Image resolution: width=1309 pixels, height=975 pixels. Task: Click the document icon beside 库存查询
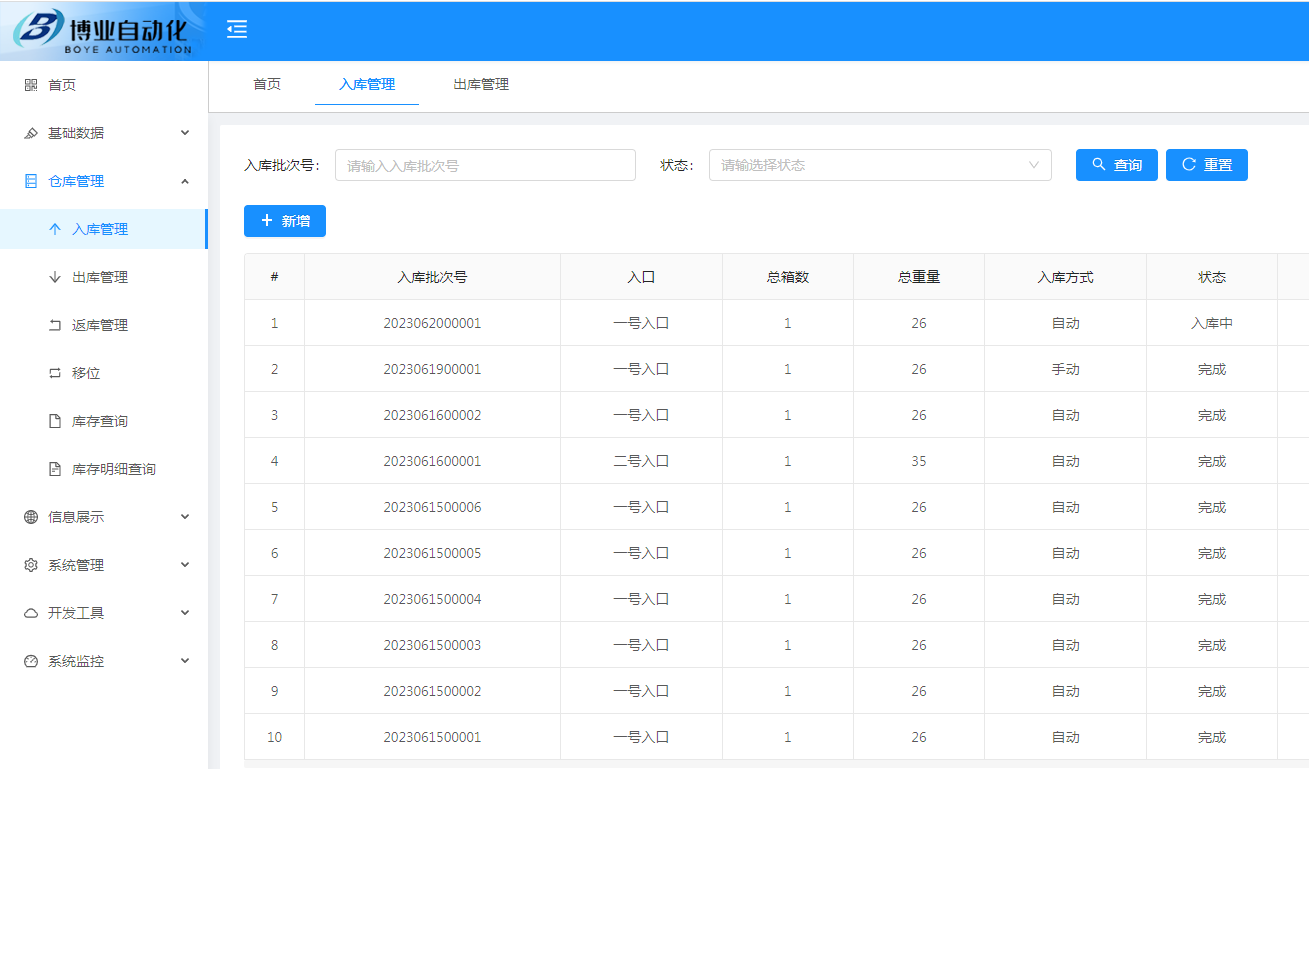[55, 421]
